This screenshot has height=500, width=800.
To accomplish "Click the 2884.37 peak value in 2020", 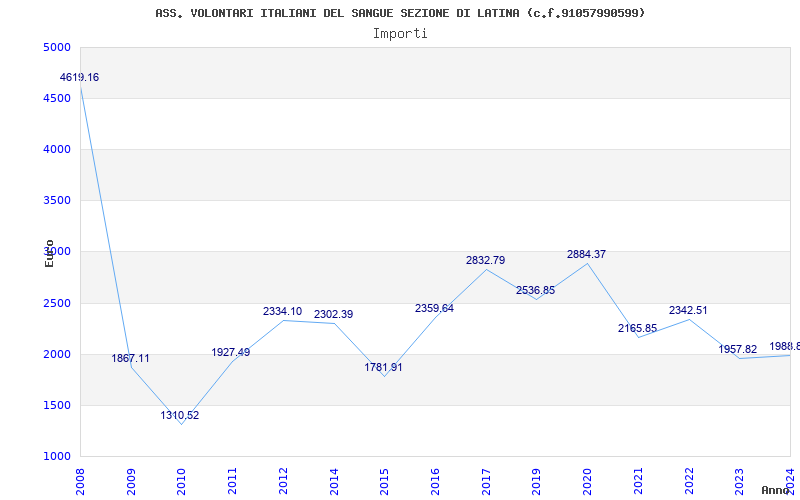I will pos(586,255).
